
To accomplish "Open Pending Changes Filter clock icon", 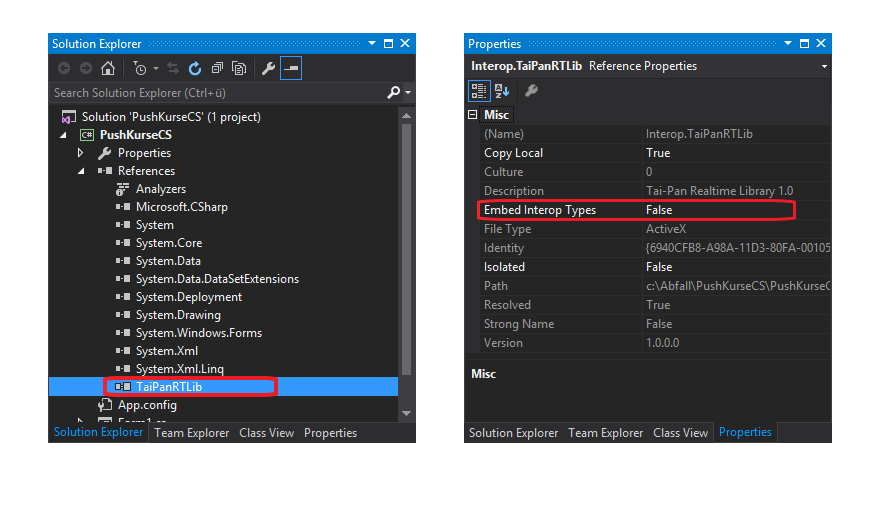I will [x=140, y=68].
